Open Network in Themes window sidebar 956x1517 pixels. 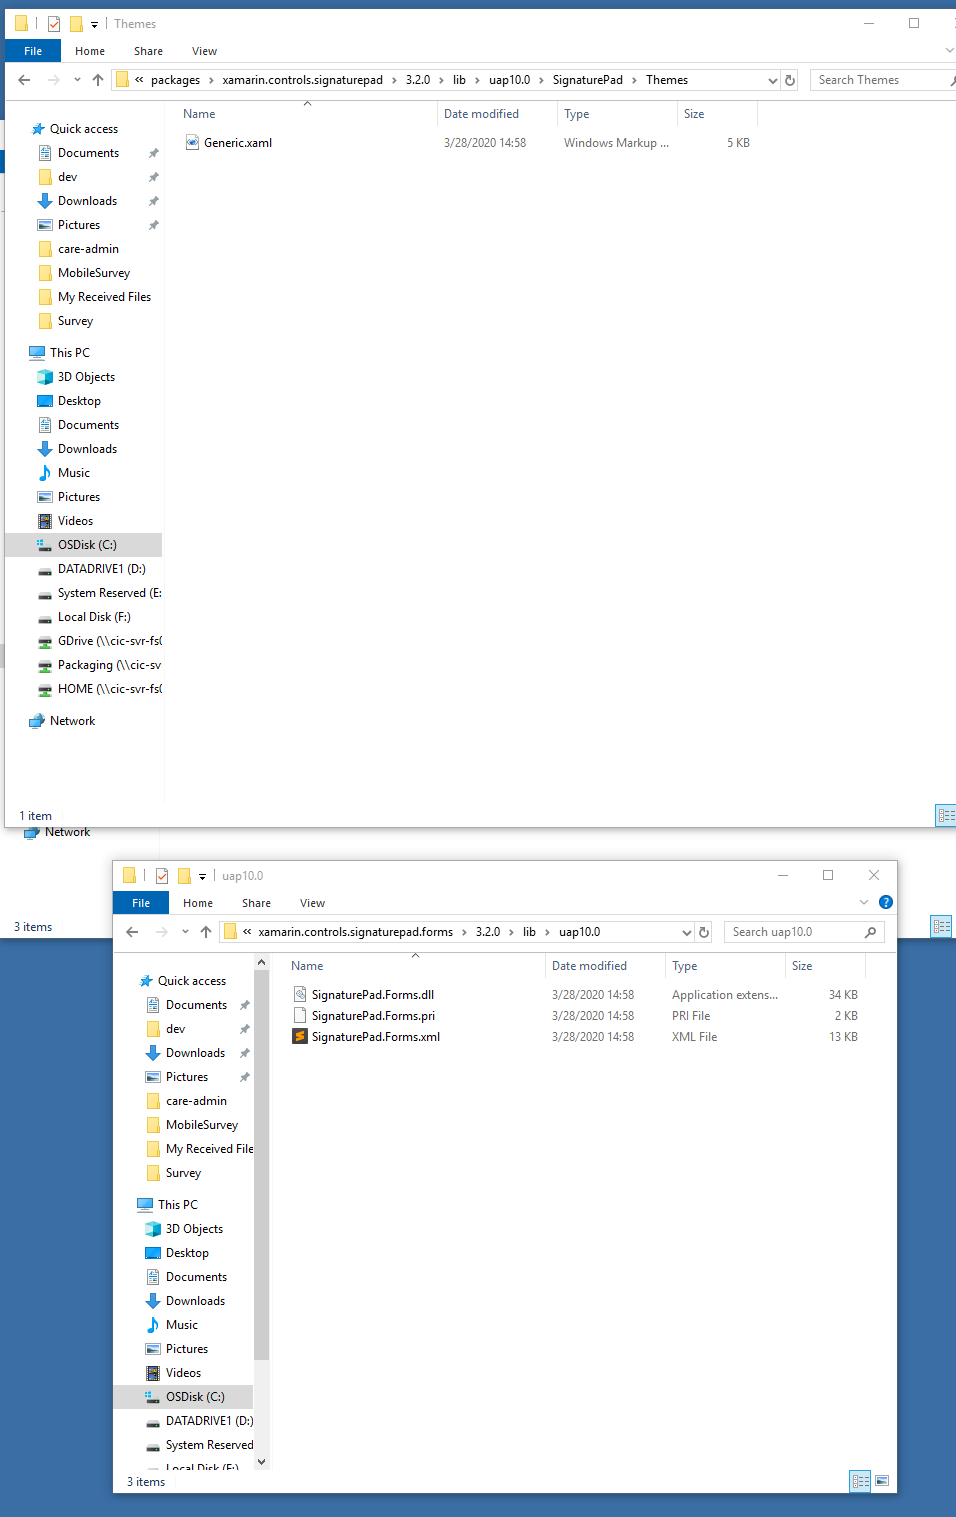[x=72, y=721]
